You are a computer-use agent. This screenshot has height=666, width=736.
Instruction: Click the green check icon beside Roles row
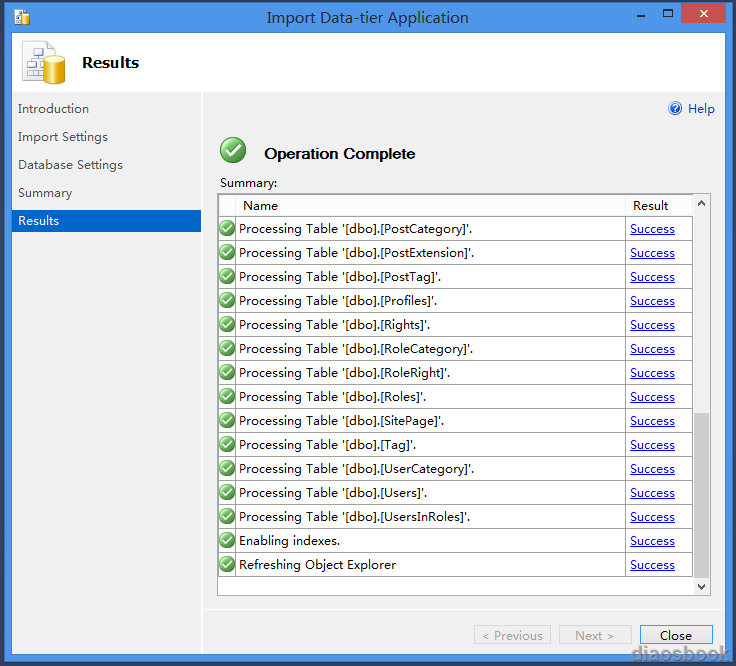click(x=227, y=397)
